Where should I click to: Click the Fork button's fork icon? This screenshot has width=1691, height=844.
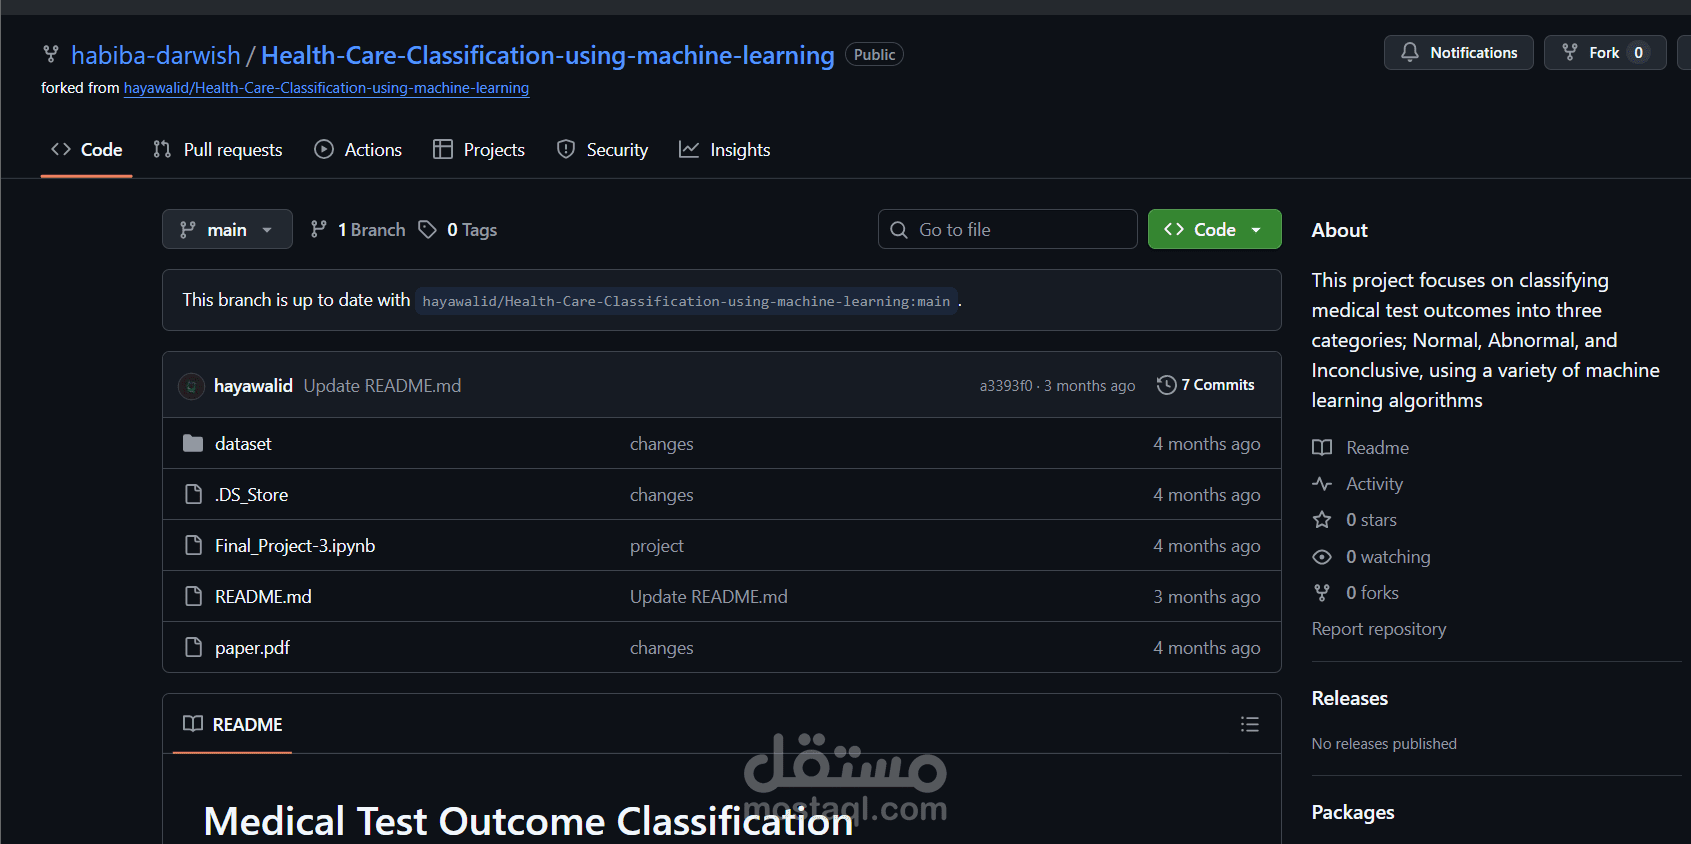pyautogui.click(x=1570, y=52)
